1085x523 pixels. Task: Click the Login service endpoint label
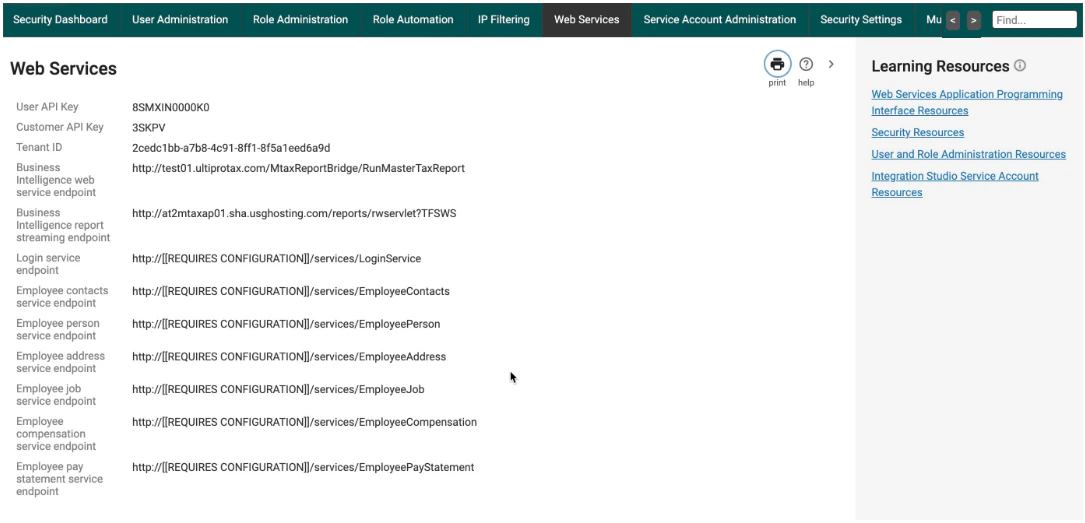coord(48,264)
